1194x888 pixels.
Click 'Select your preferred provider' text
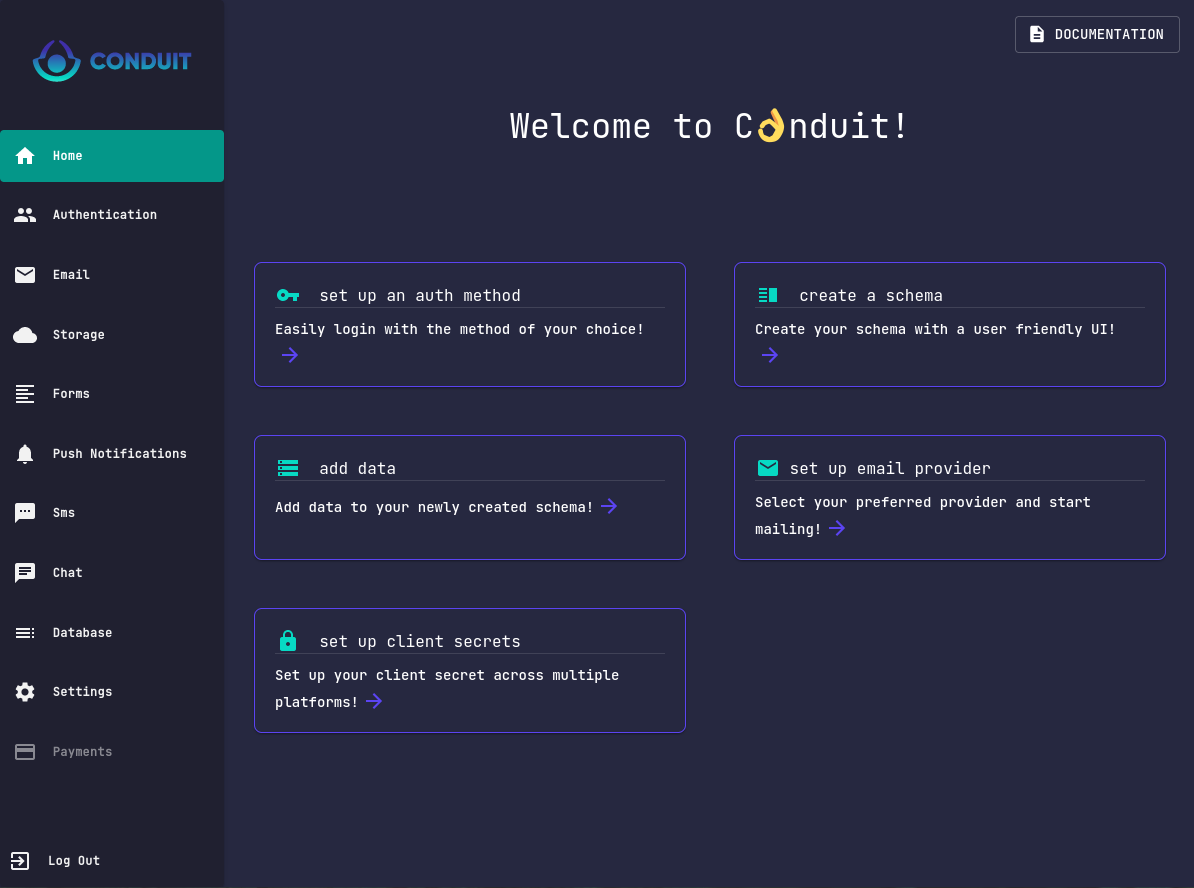click(x=882, y=503)
